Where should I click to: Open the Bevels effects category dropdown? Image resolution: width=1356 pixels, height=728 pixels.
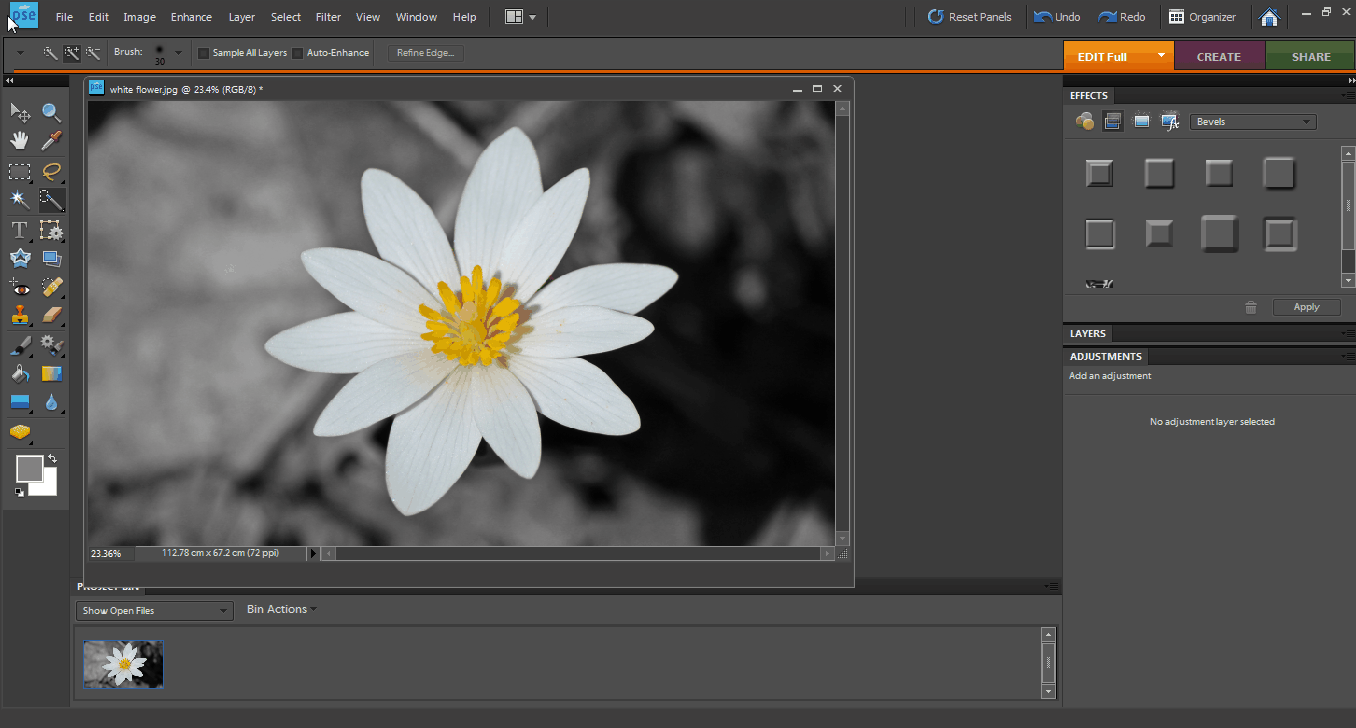1253,122
